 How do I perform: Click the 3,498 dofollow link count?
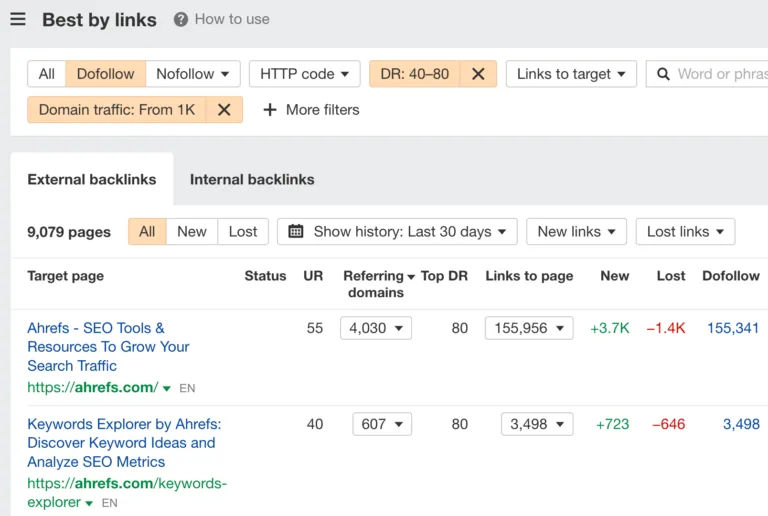coord(742,424)
